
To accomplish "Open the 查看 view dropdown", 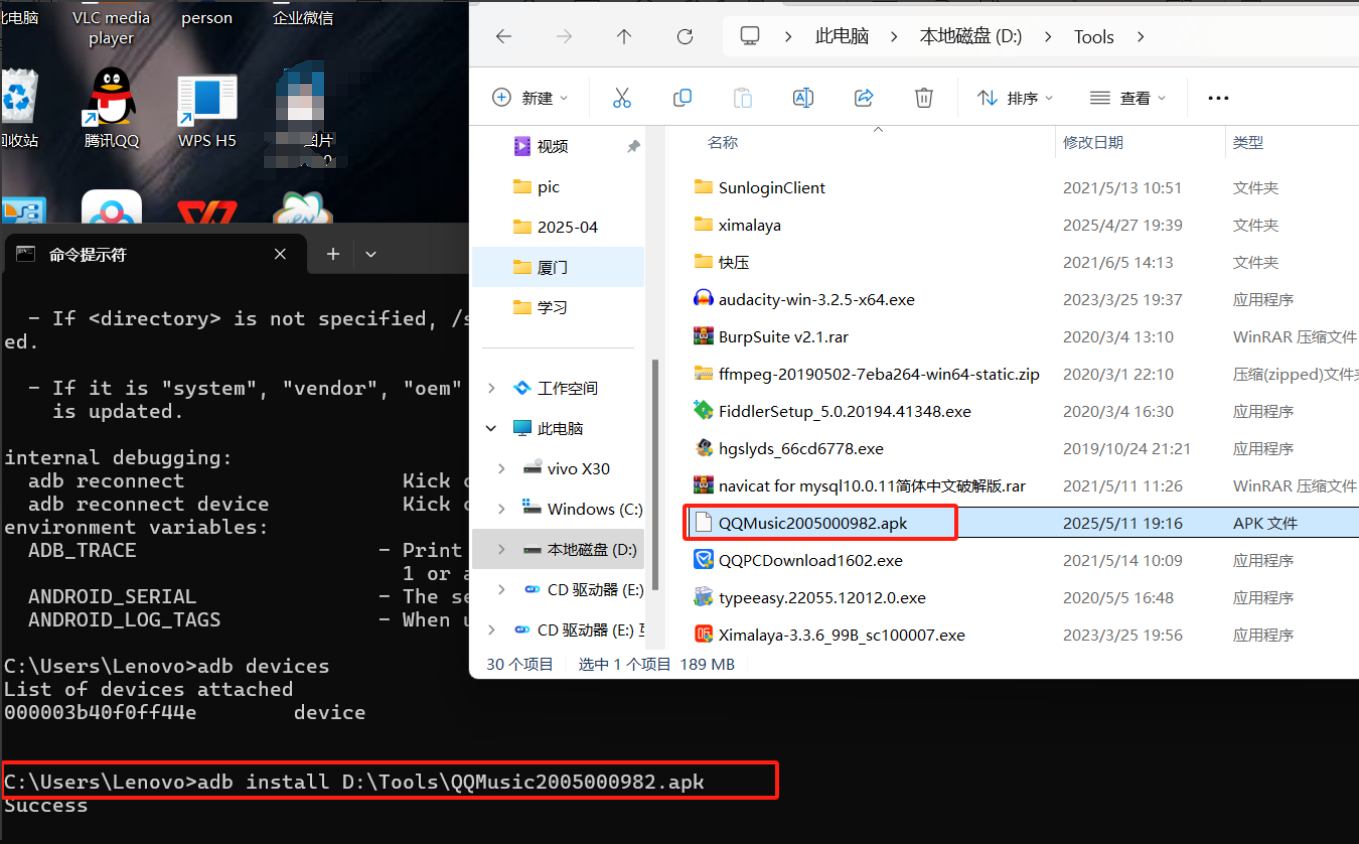I will pyautogui.click(x=1128, y=98).
